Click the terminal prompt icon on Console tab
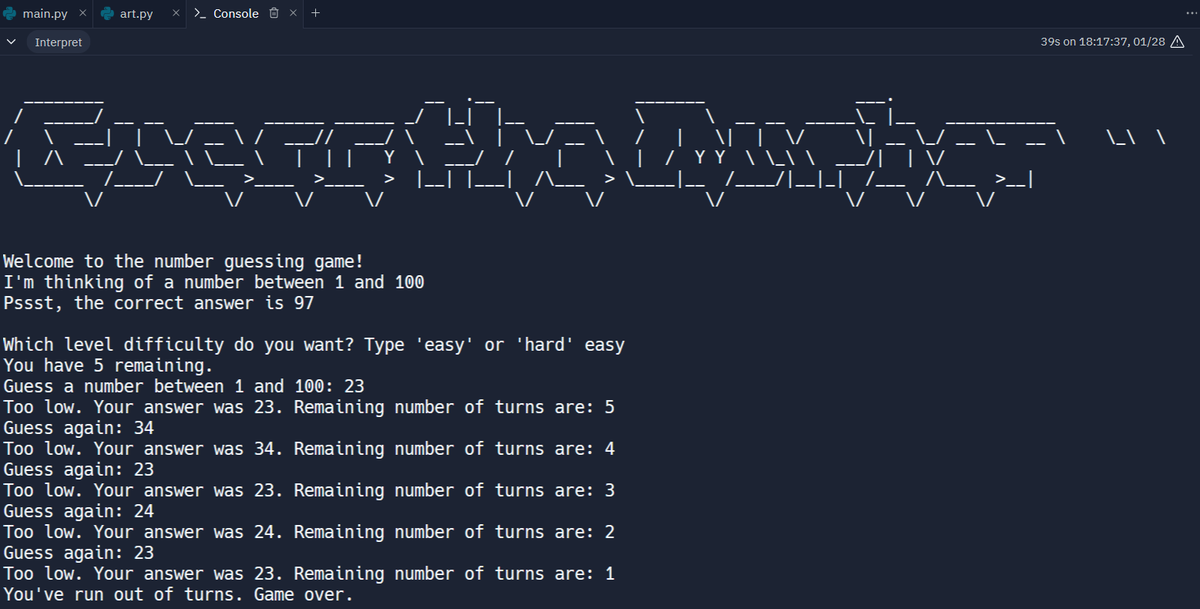This screenshot has width=1200, height=609. pos(200,14)
